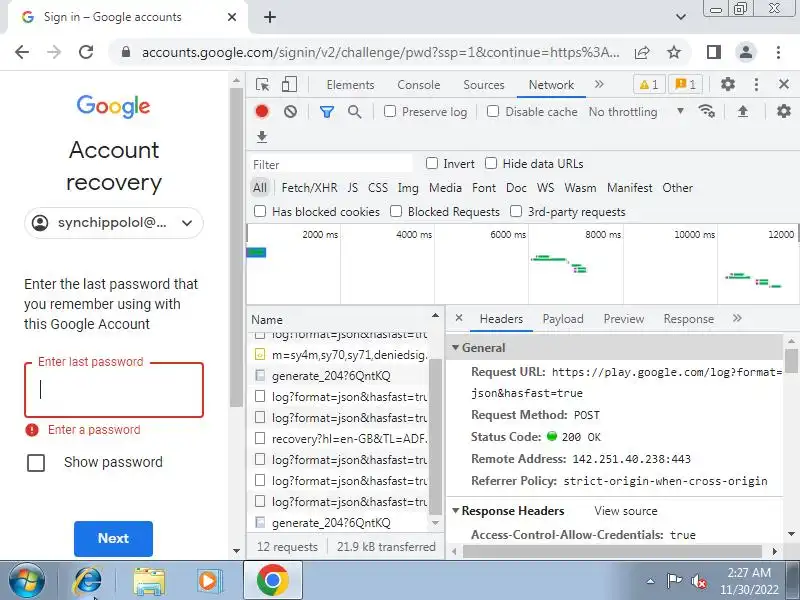
Task: Switch to the Console tab
Action: [419, 85]
